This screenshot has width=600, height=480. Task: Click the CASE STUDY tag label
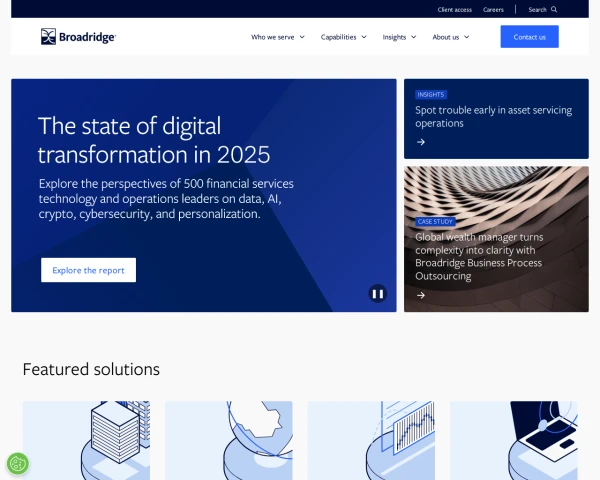pos(435,222)
